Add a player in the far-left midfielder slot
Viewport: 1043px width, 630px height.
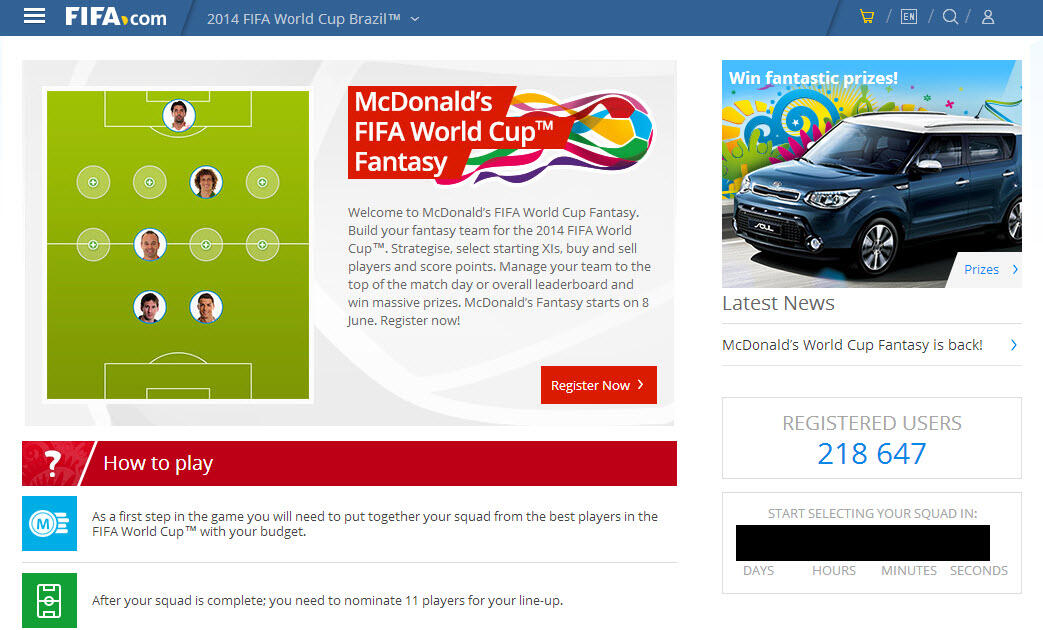[93, 245]
